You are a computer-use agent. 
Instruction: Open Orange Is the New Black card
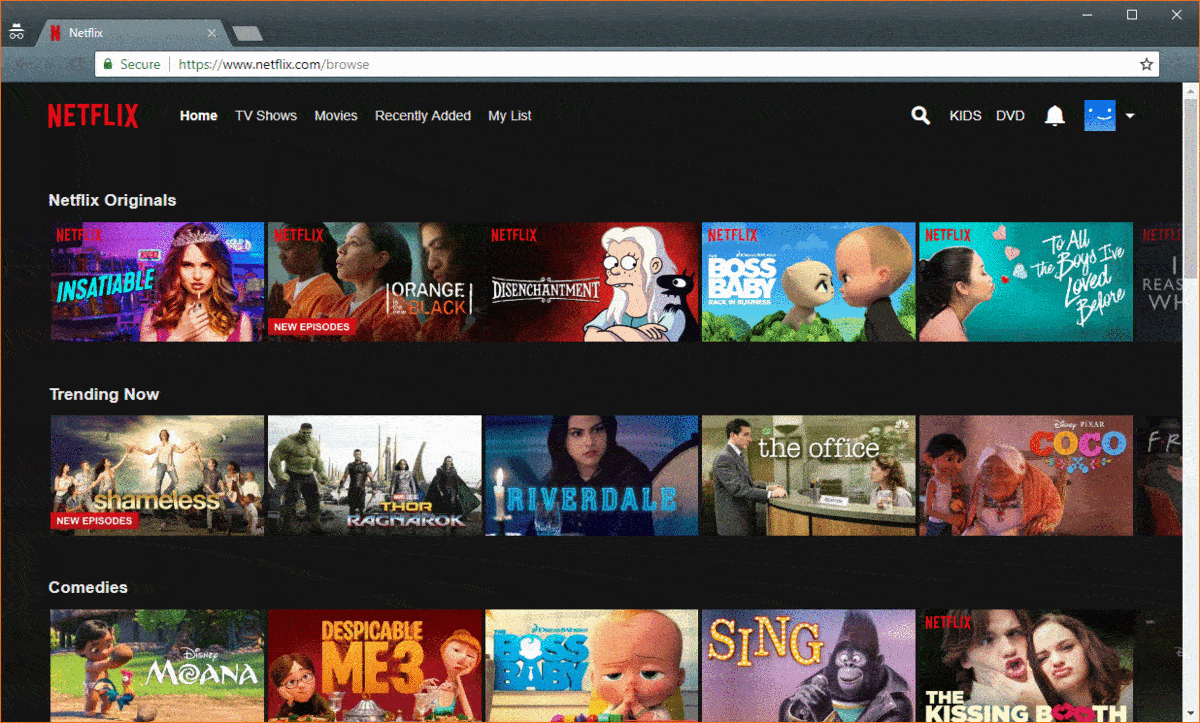tap(375, 282)
